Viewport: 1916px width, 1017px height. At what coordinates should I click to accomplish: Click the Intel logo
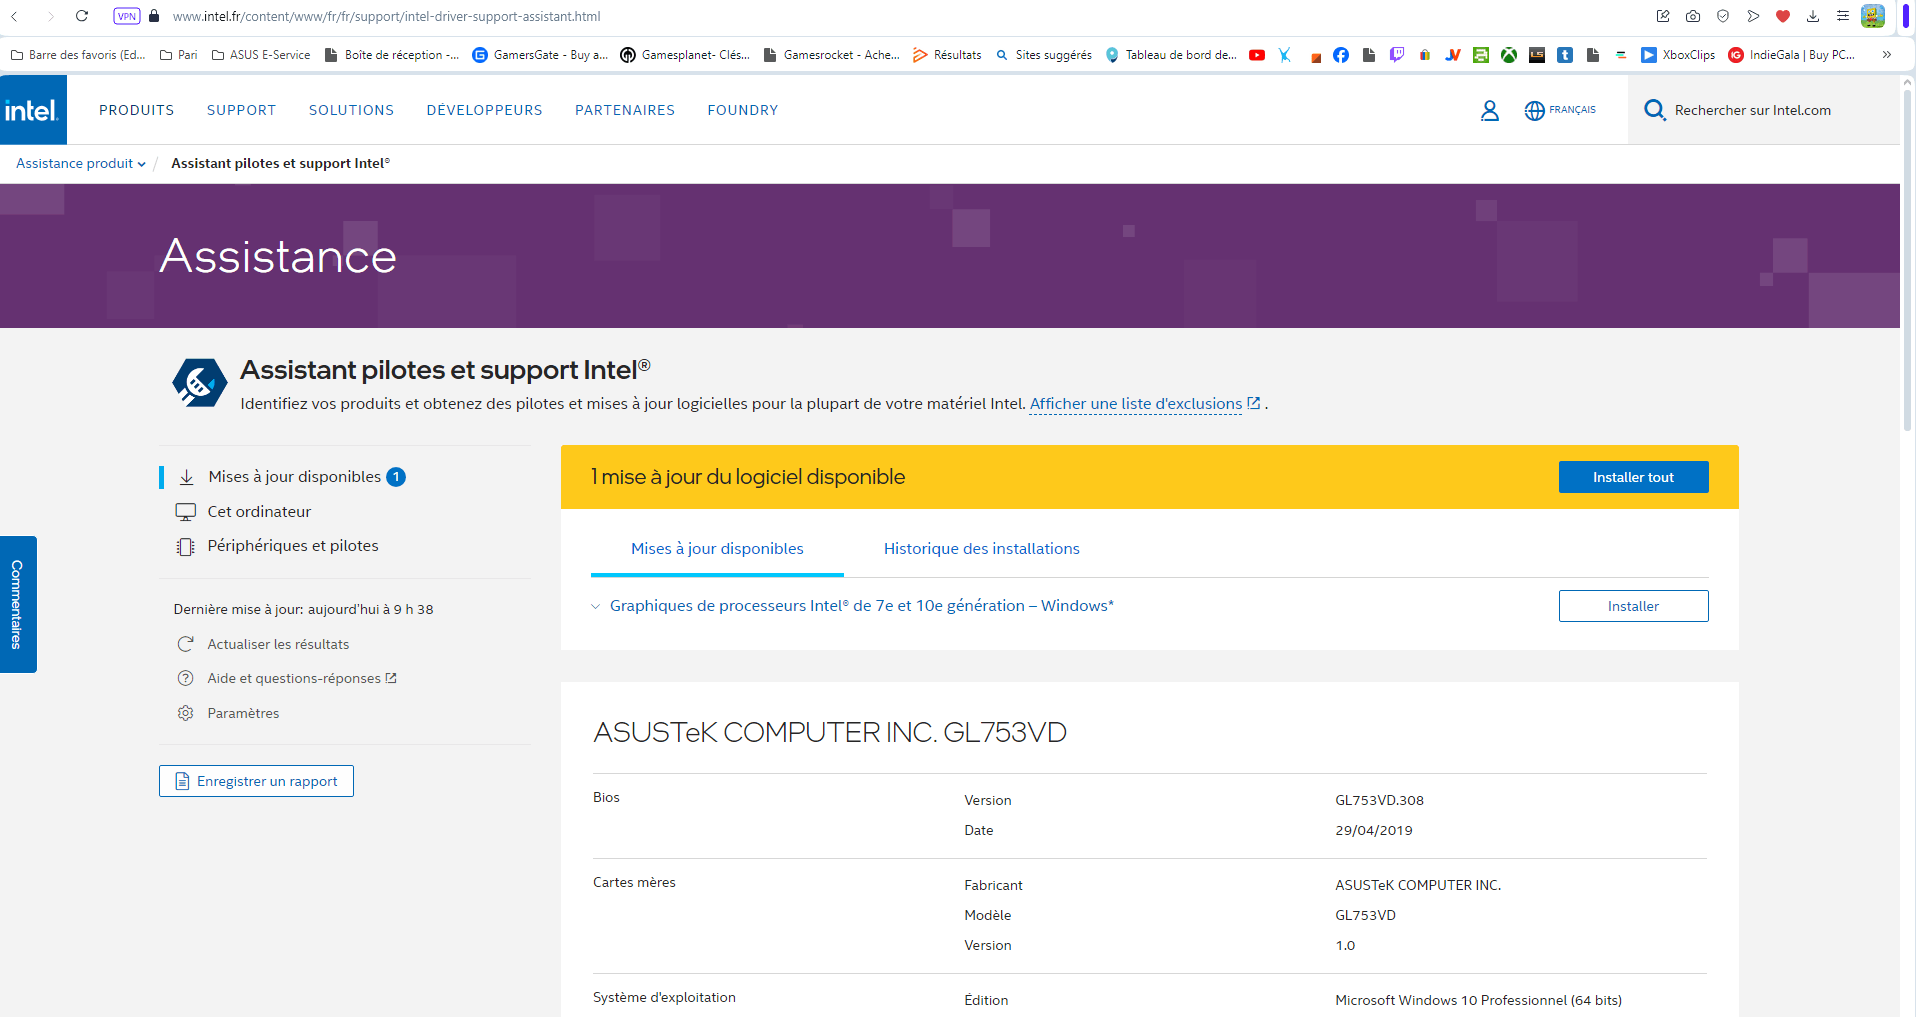pyautogui.click(x=33, y=110)
